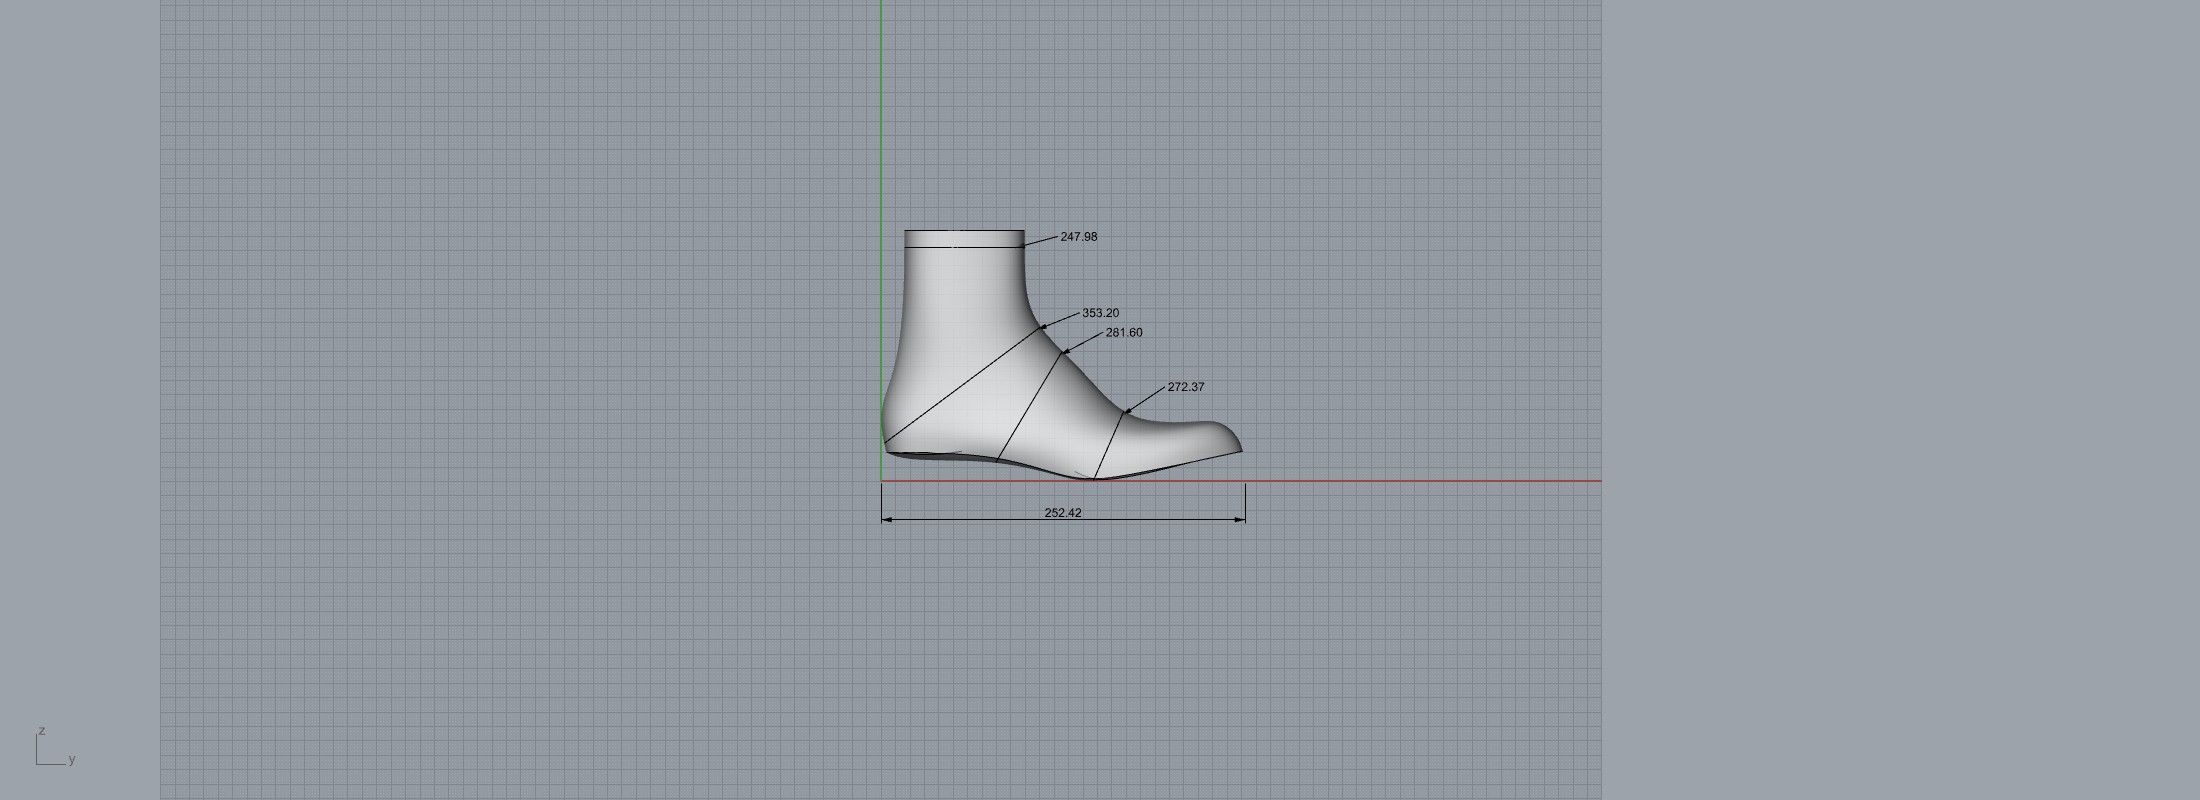Viewport: 2200px width, 800px height.
Task: Select the girth line below 281.60 arrow
Action: click(1030, 405)
